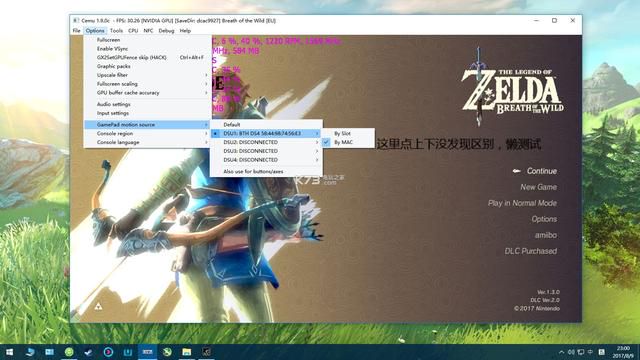Screen dimensions: 640x360
Task: Open Graphic packs window
Action: coord(147,66)
